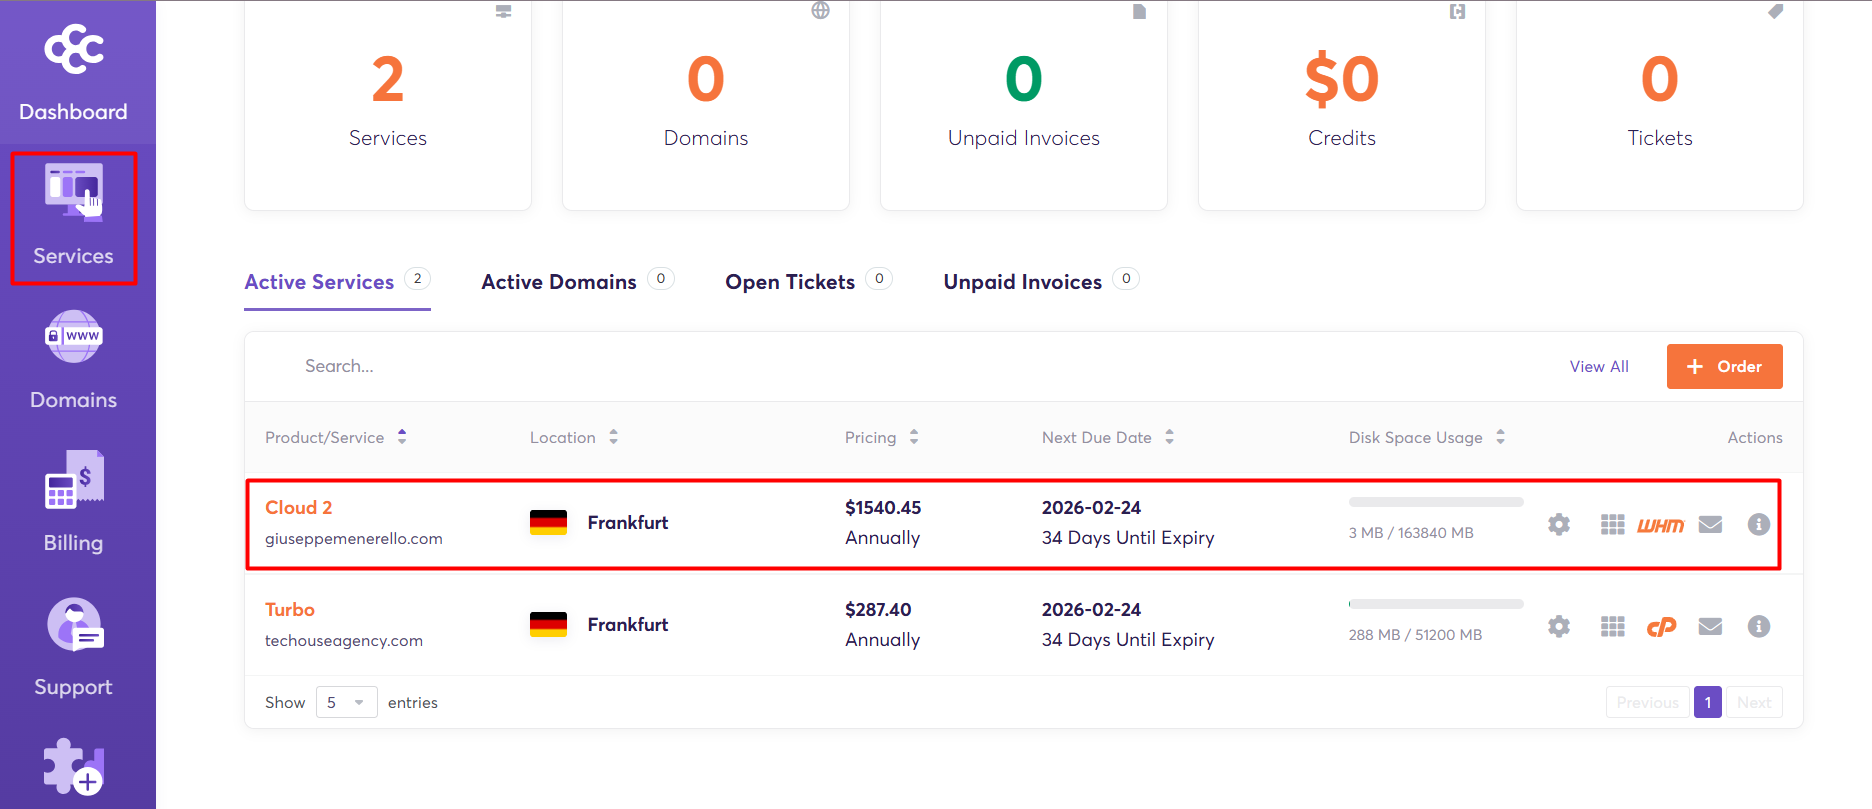Log in to cPanel for Turbo
Image resolution: width=1872 pixels, height=809 pixels.
point(1661,627)
